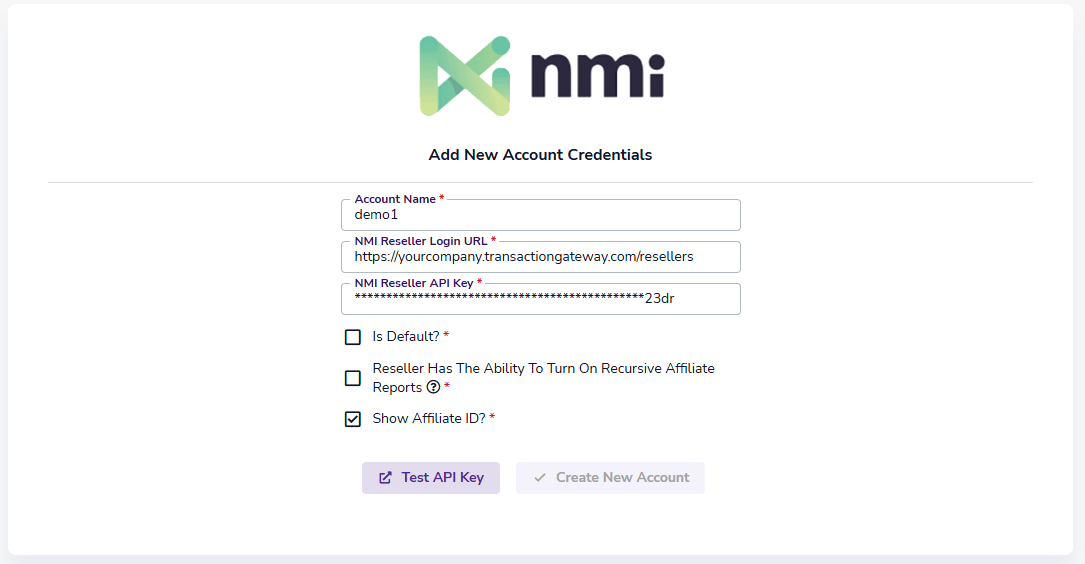Click the Create New Account button
Image resolution: width=1085 pixels, height=564 pixels.
(610, 478)
